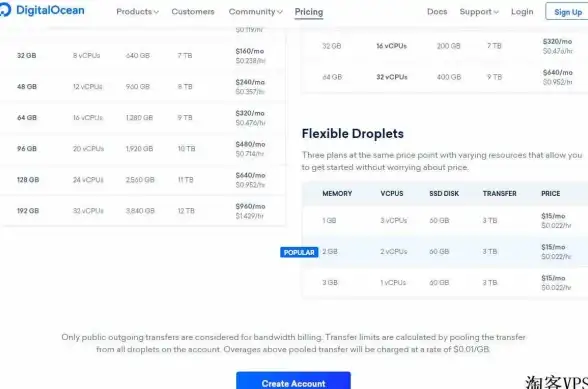
Task: Select the 3 GB flexible droplet row
Action: (x=445, y=283)
